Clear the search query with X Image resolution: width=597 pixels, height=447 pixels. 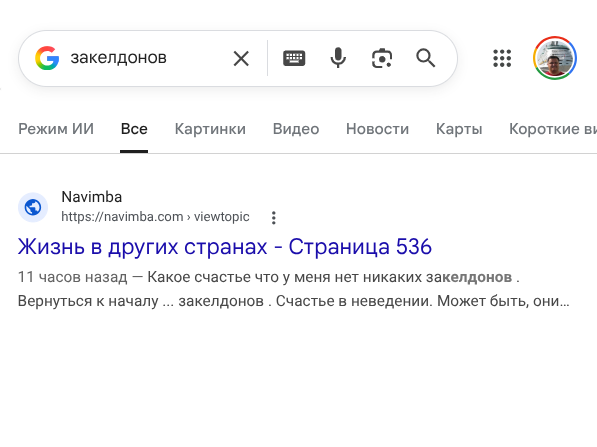click(x=241, y=59)
